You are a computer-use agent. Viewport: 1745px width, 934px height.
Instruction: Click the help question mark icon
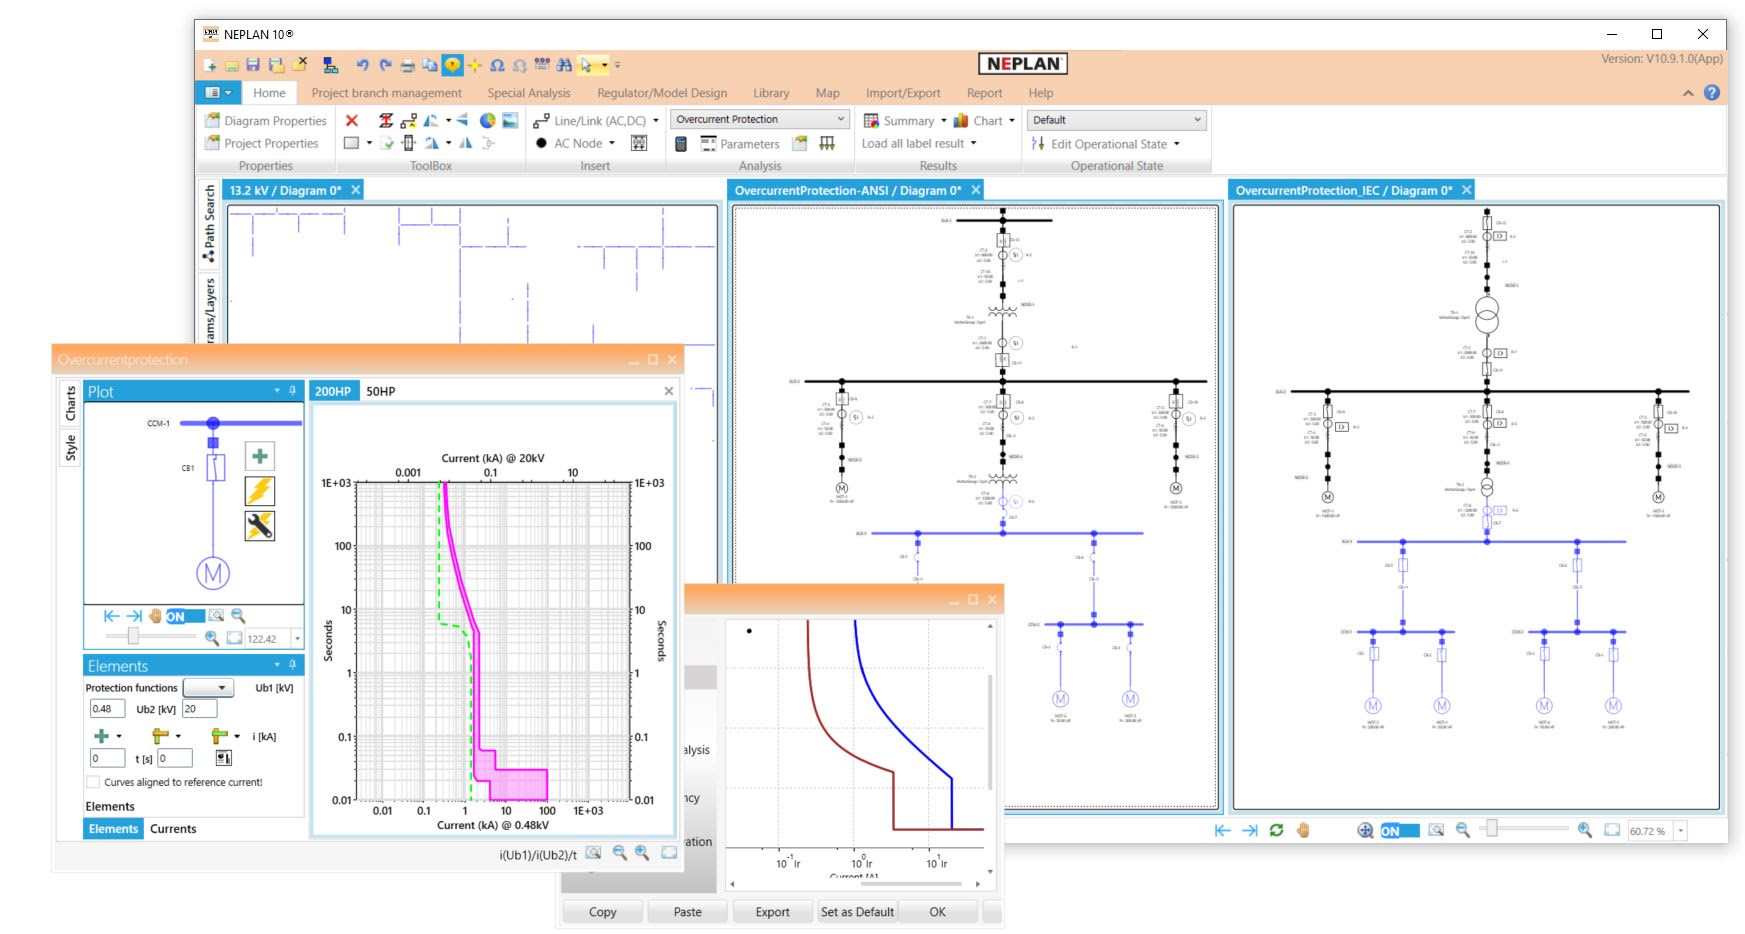(x=1712, y=92)
